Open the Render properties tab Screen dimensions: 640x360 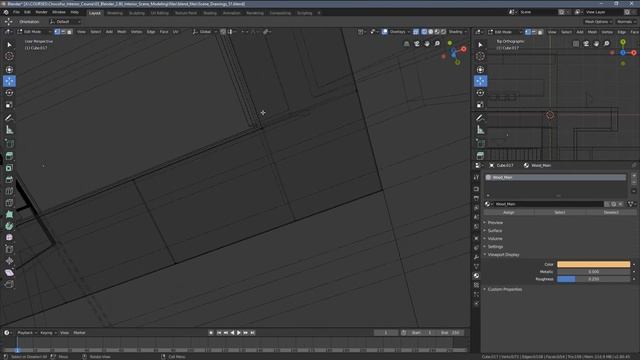click(476, 189)
